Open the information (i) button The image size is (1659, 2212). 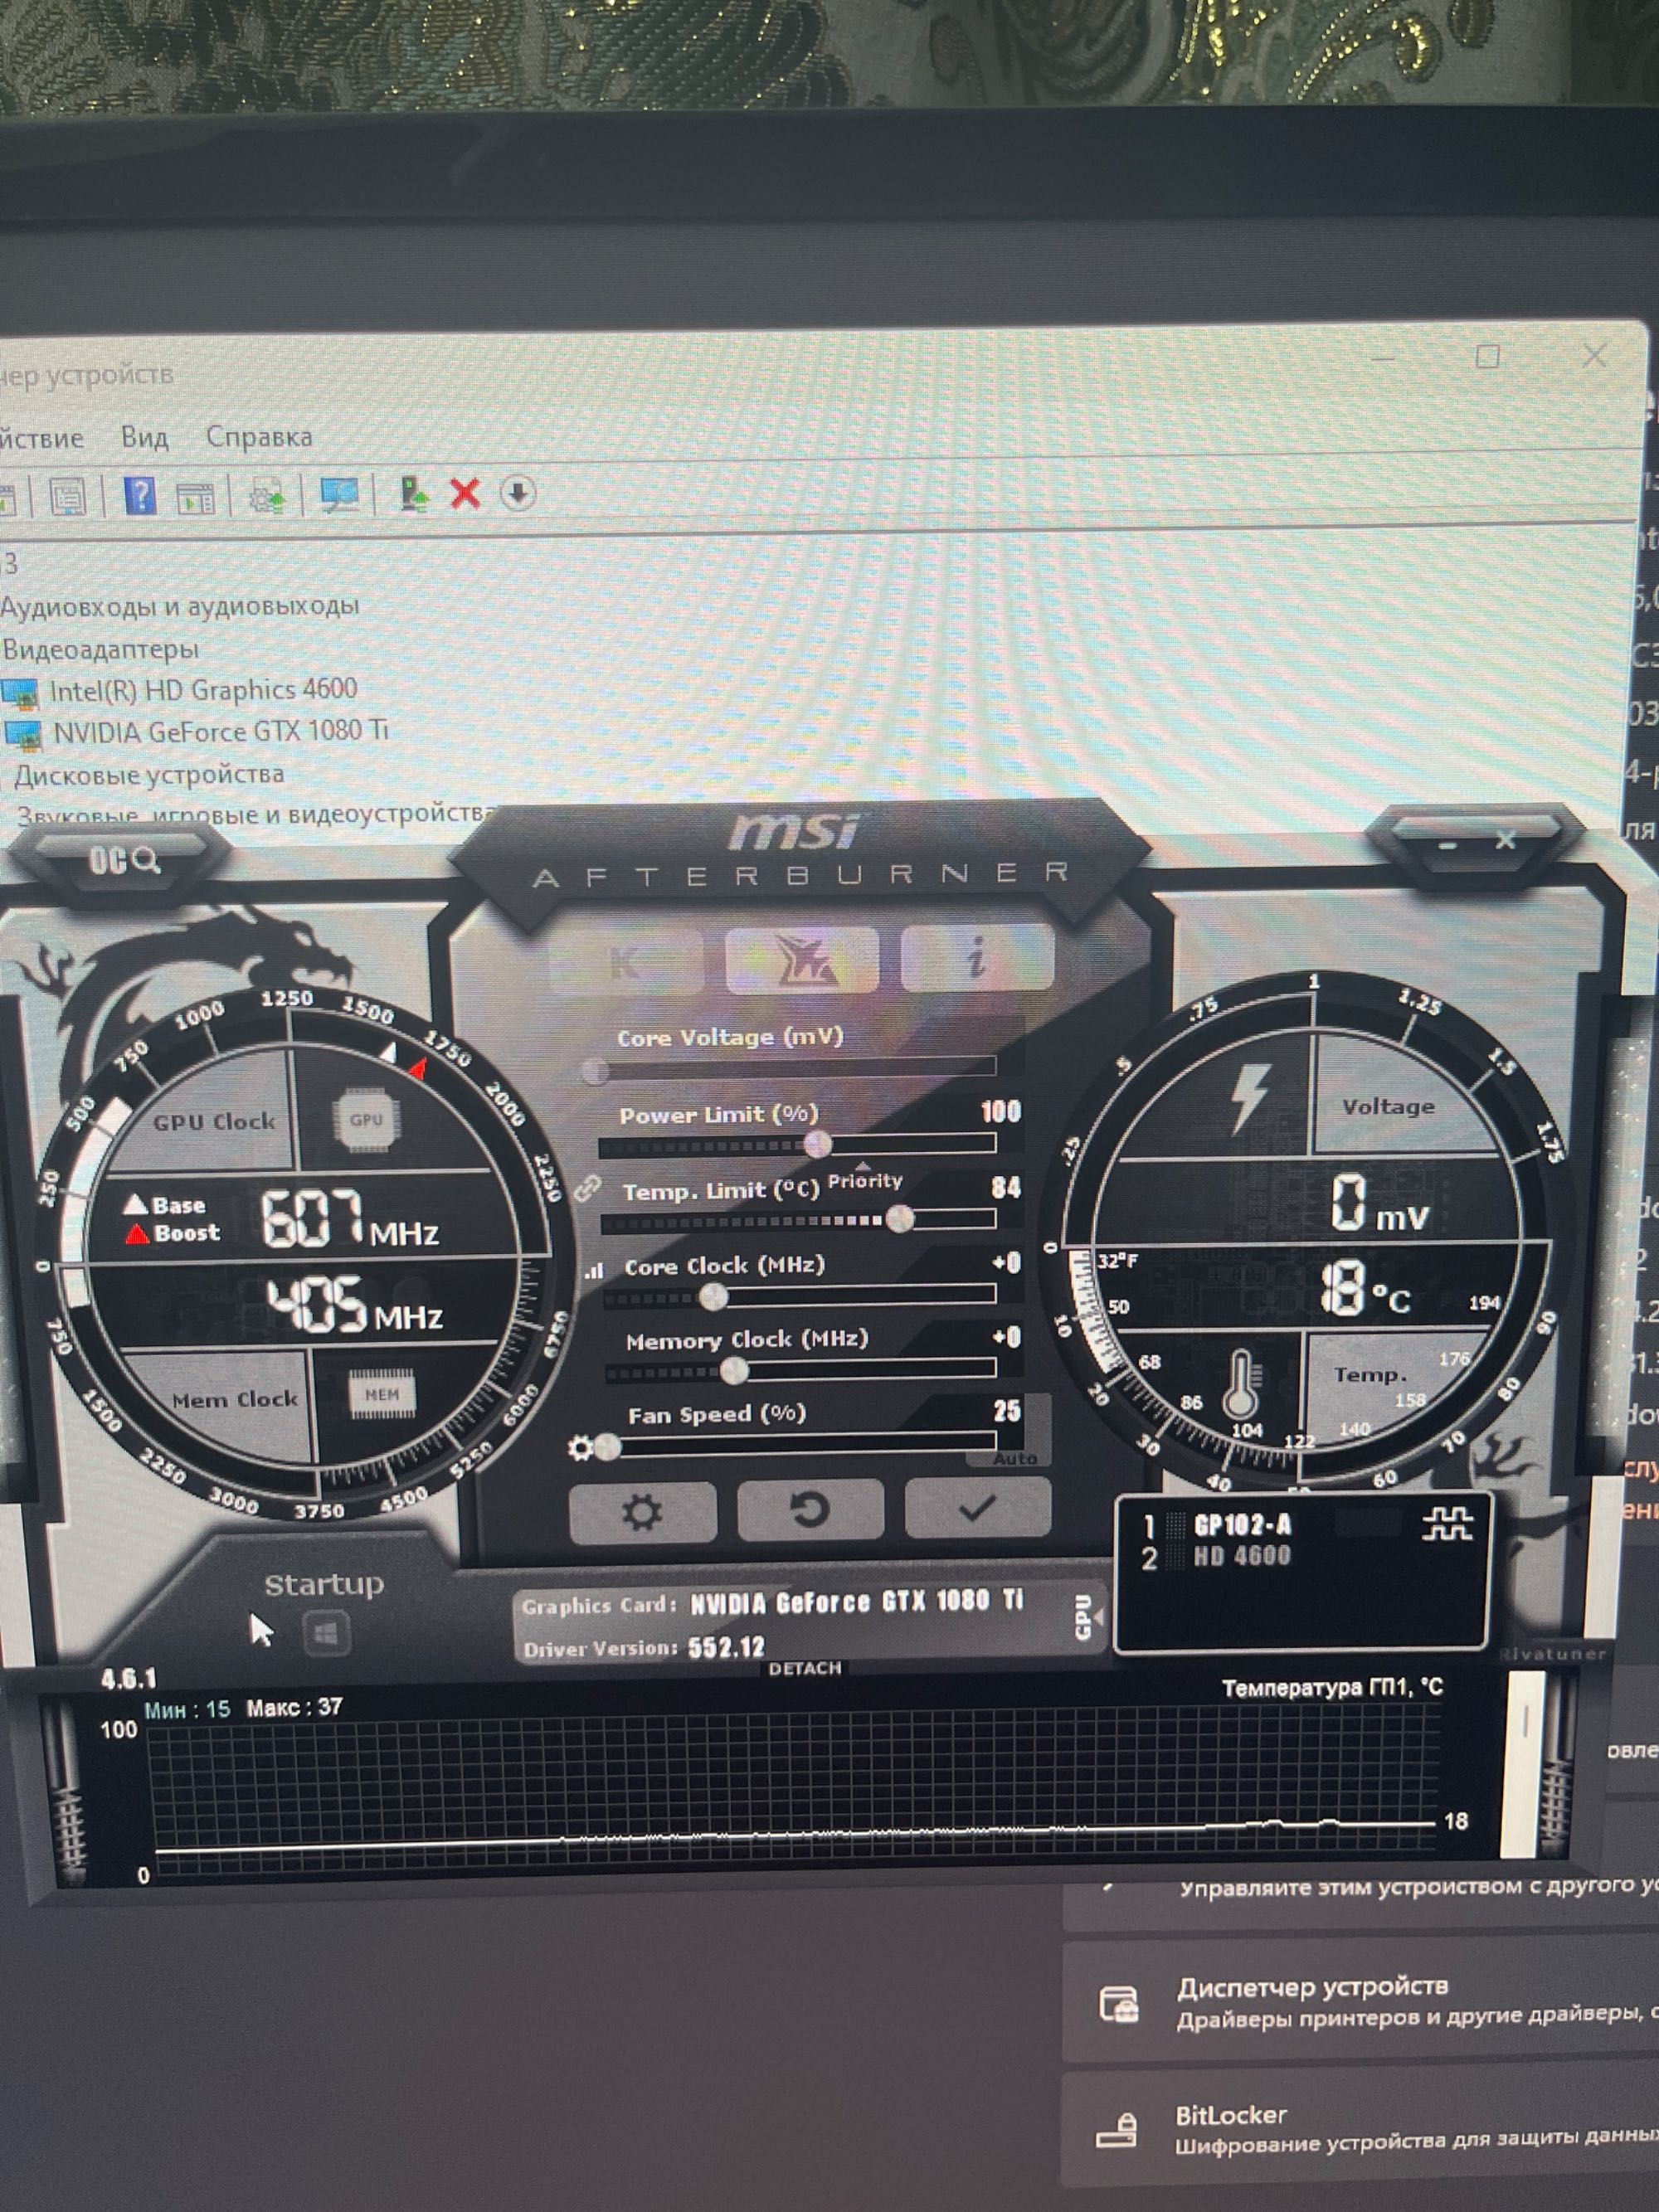(x=977, y=957)
